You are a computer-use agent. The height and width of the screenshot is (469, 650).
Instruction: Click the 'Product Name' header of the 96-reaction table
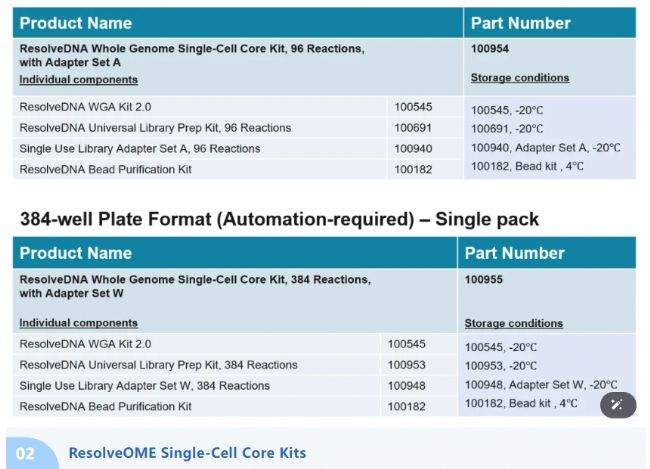click(75, 23)
